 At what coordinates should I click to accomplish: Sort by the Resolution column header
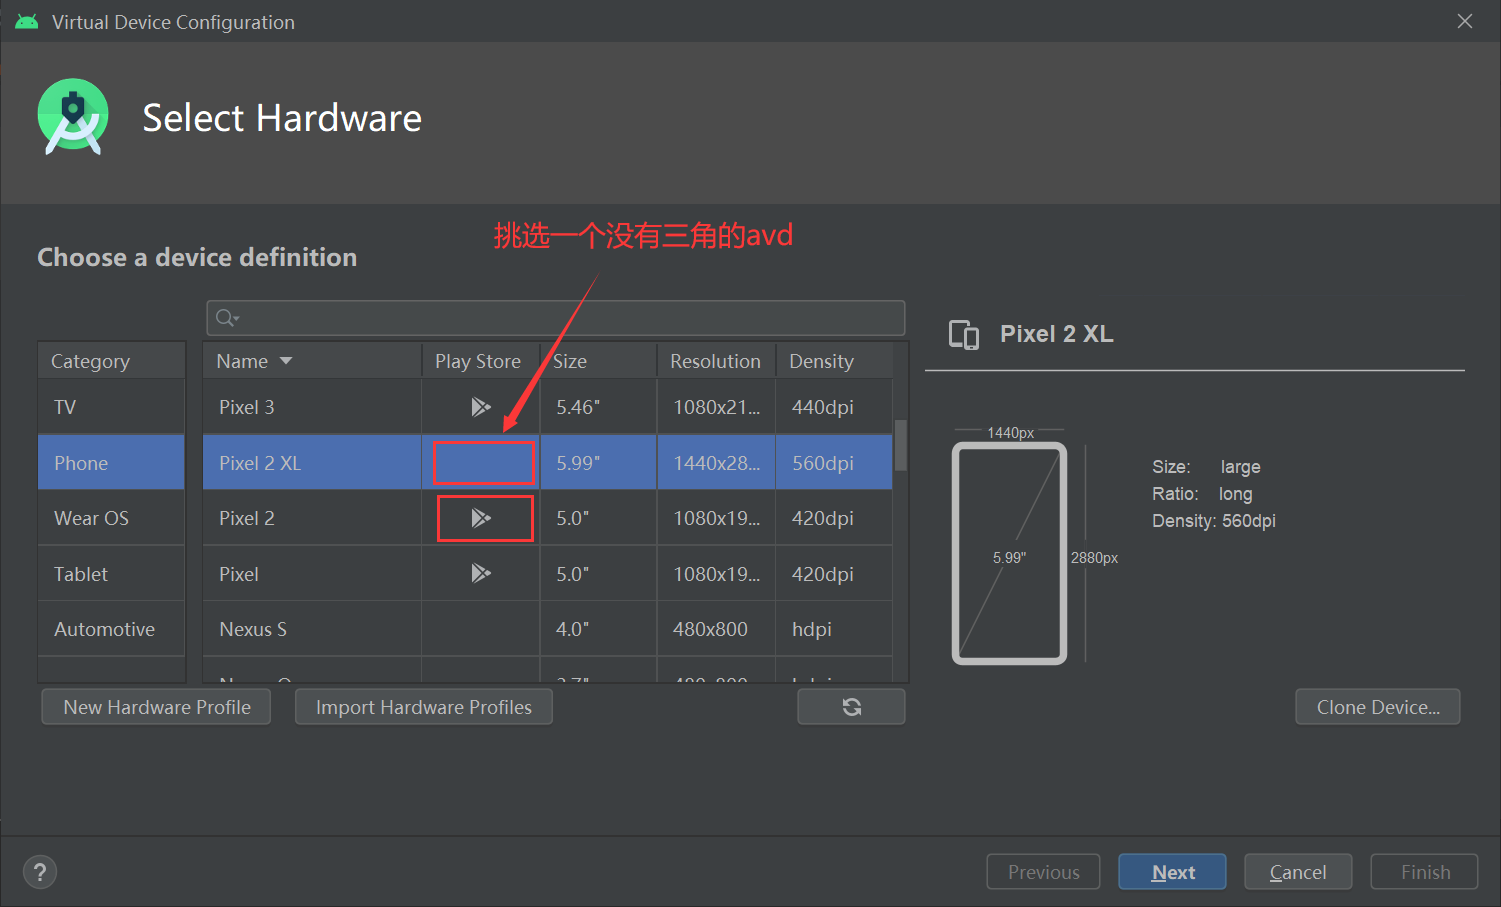coord(716,361)
